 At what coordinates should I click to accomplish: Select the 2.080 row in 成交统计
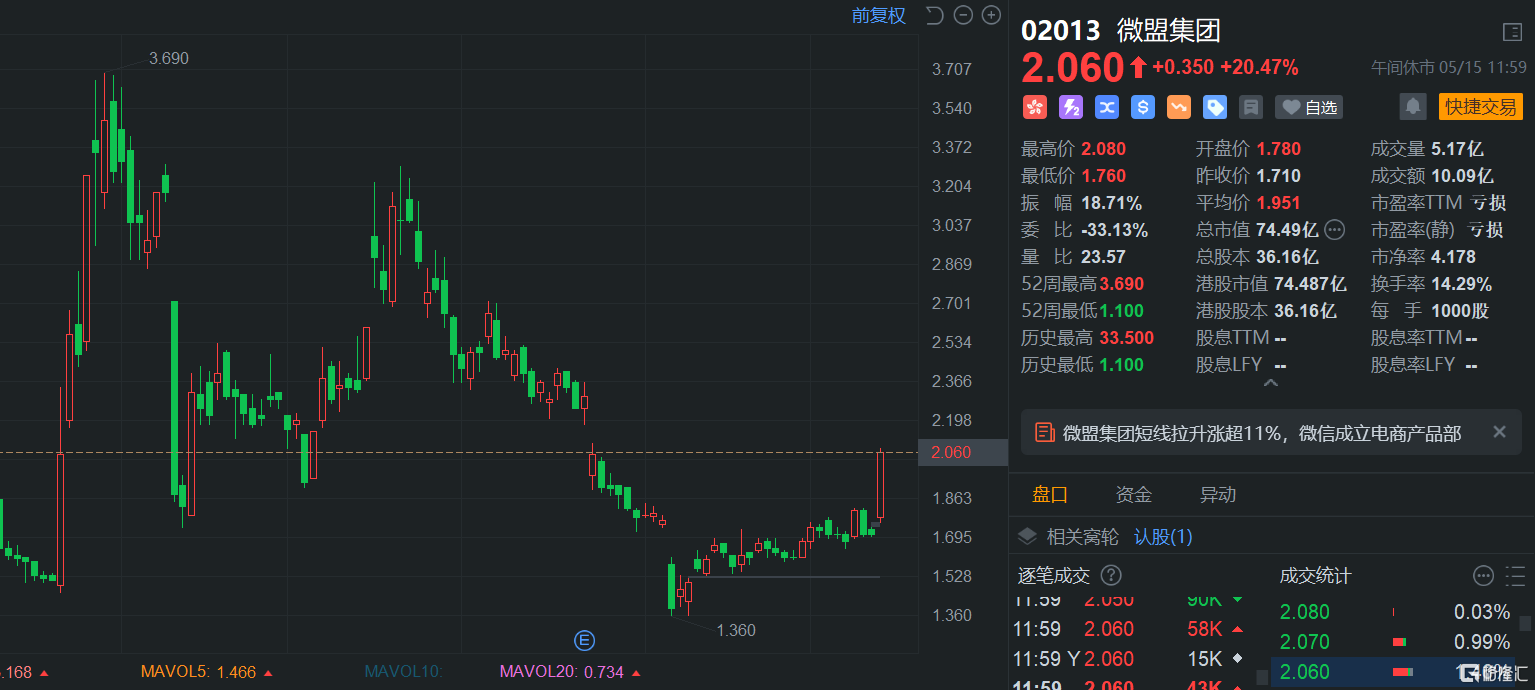click(x=1395, y=612)
